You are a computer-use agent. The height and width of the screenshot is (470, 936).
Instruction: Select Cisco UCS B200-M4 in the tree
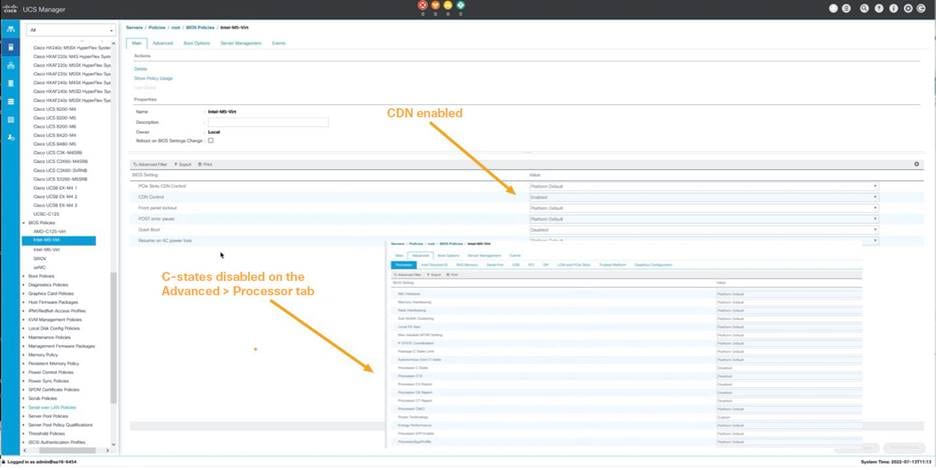[54, 109]
